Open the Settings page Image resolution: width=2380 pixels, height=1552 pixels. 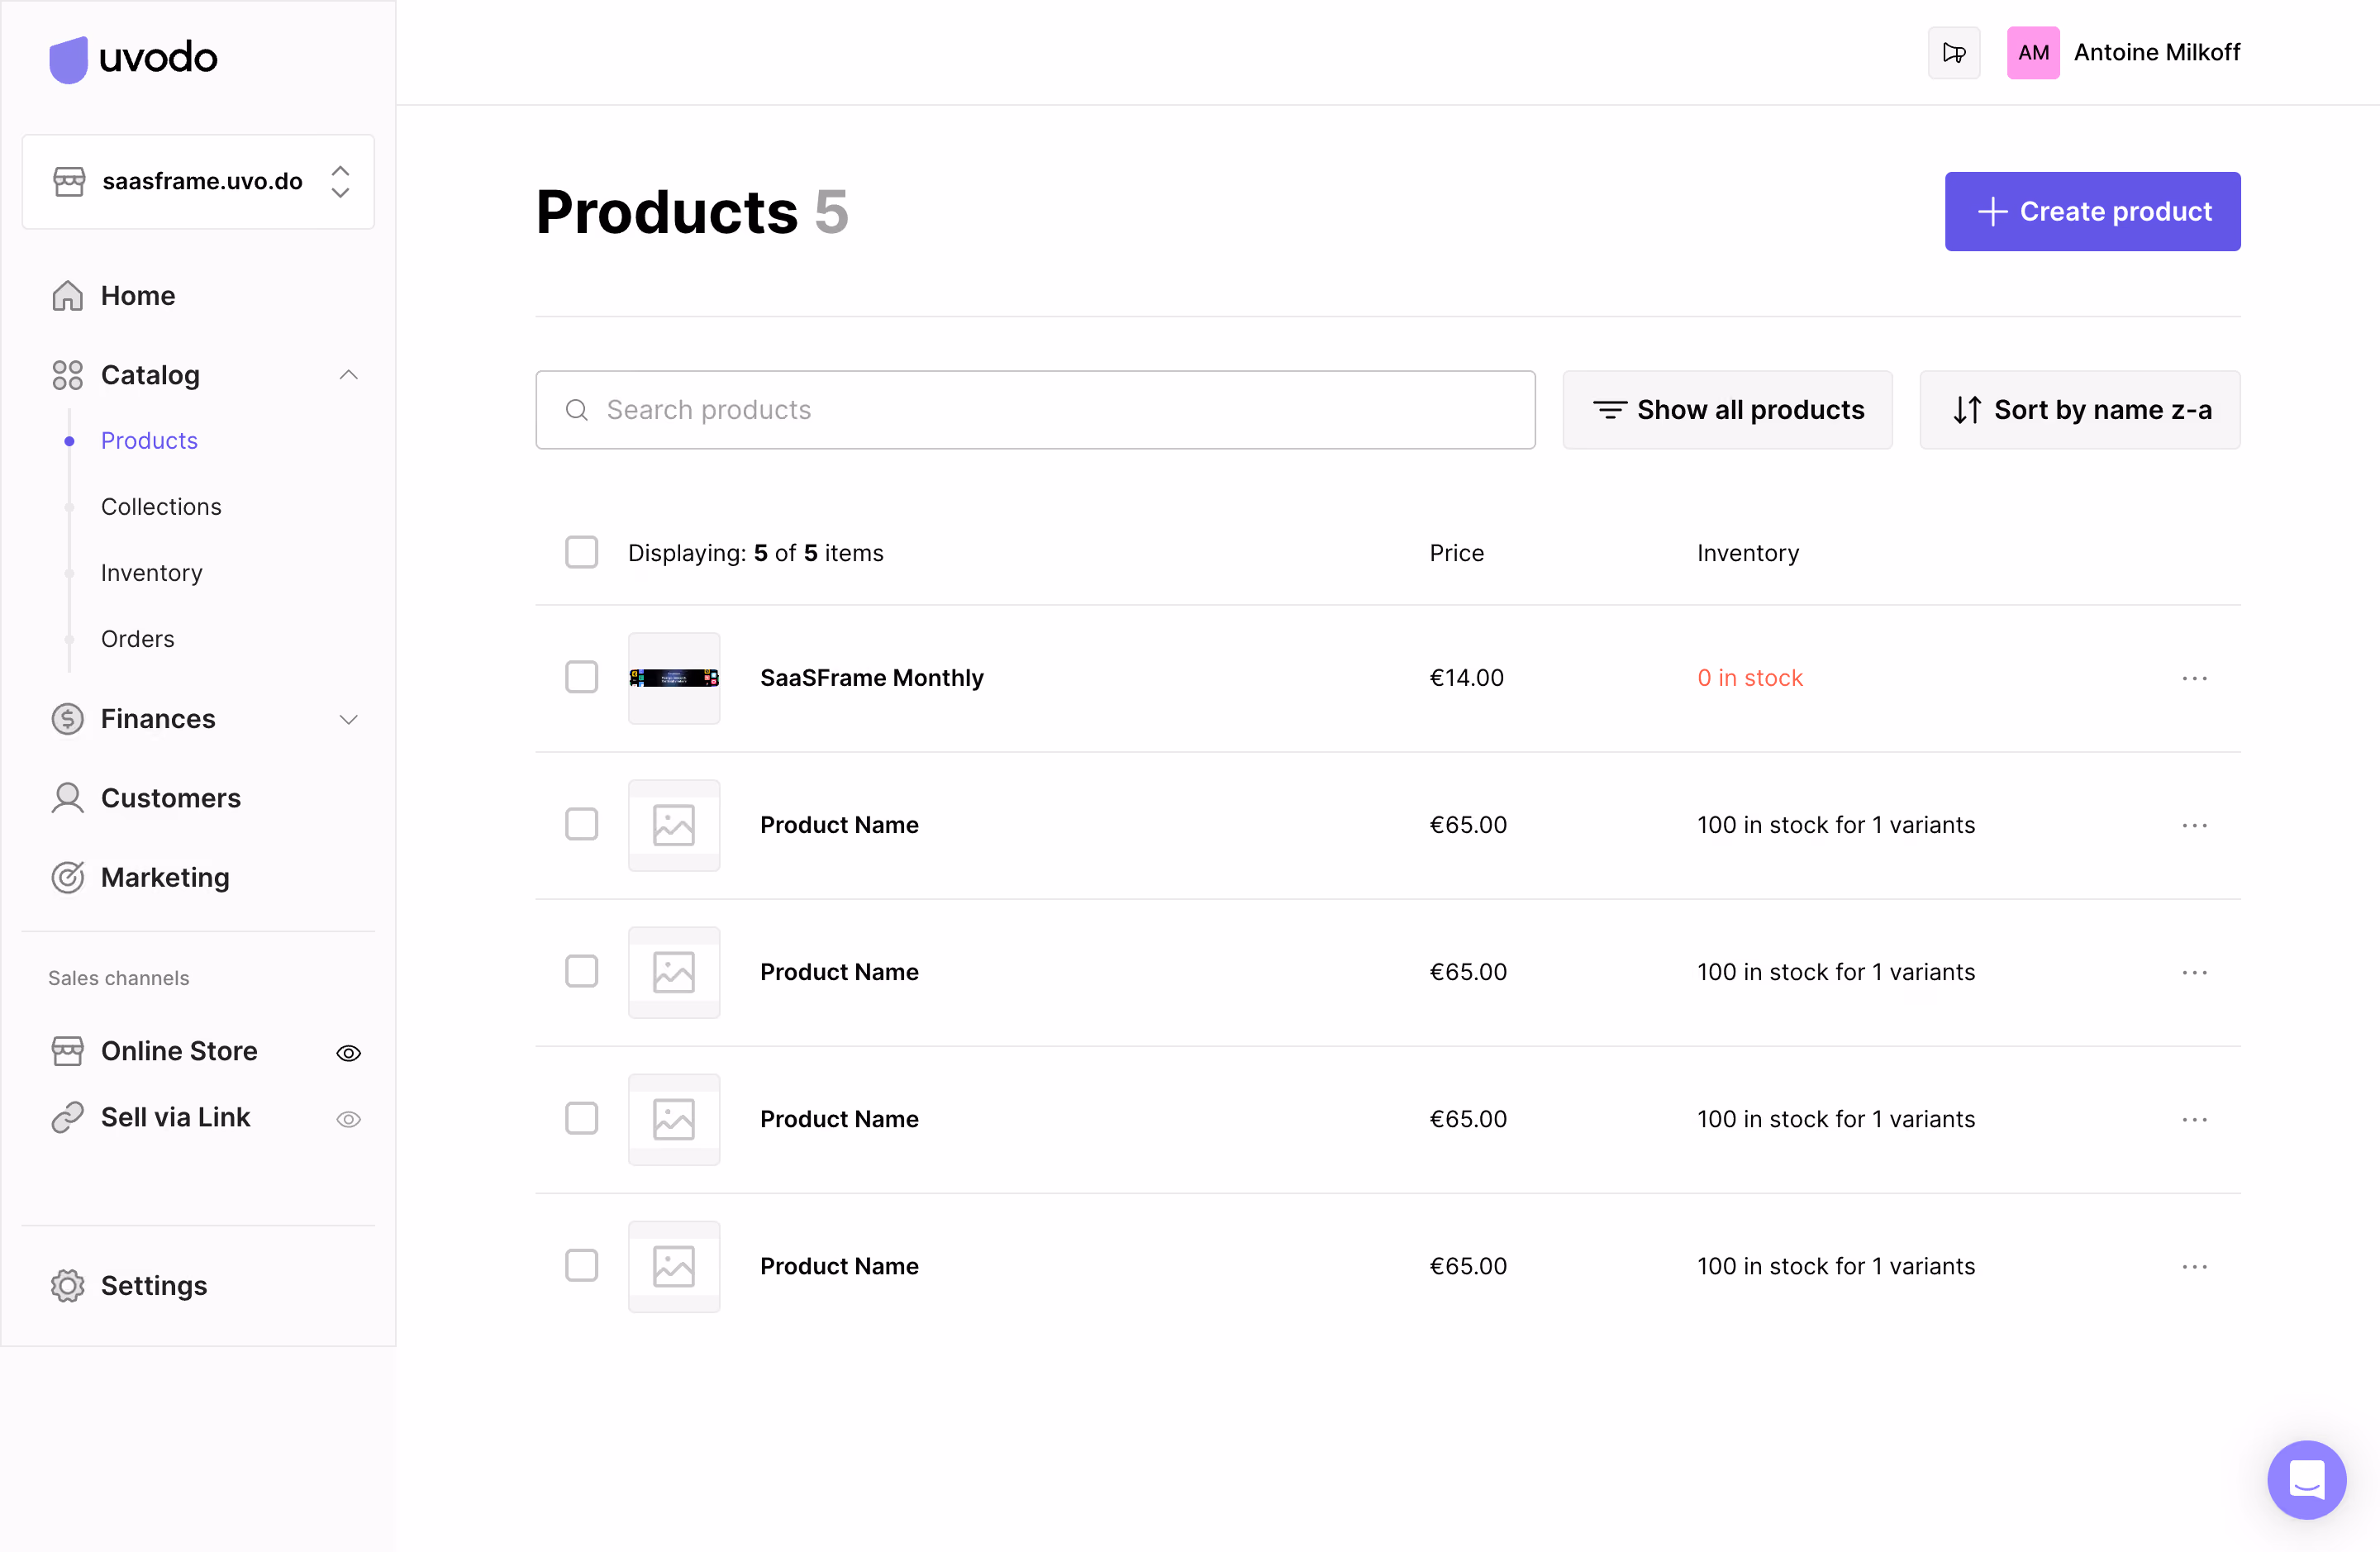coord(154,1285)
